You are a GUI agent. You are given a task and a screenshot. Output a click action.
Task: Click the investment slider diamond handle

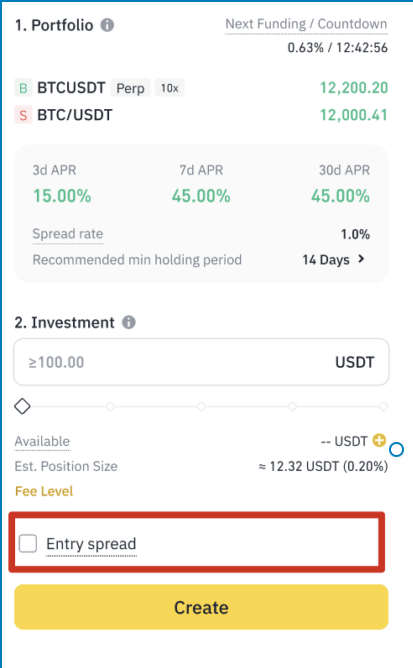[22, 406]
